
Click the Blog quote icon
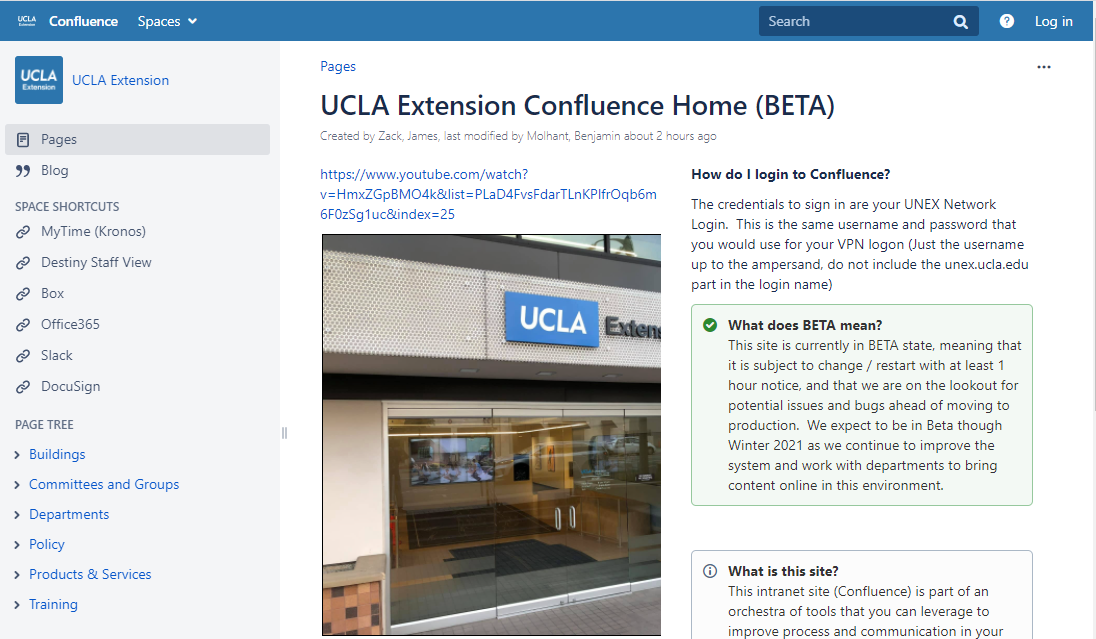(23, 171)
